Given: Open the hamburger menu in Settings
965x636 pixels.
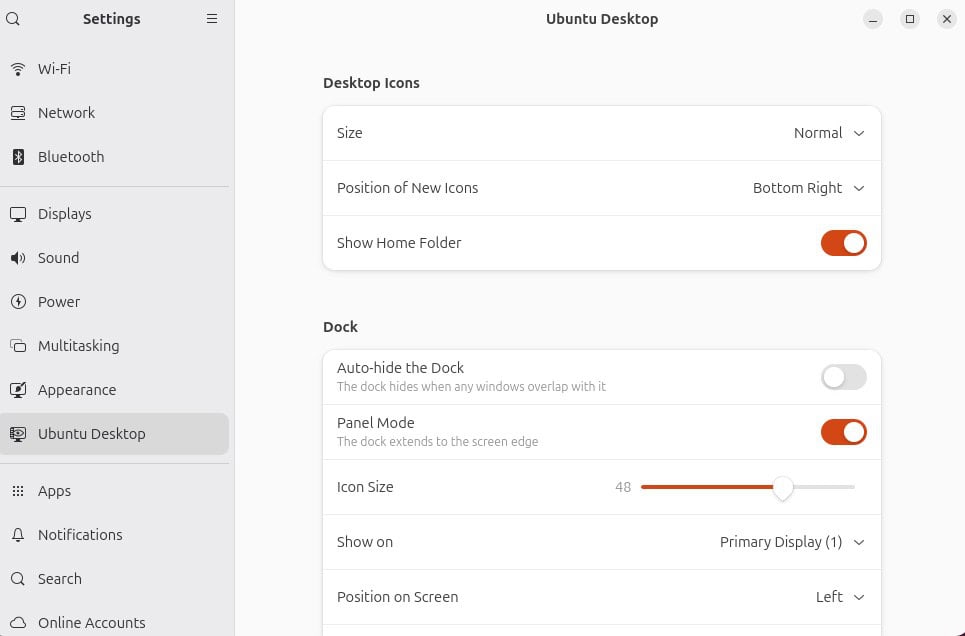Looking at the screenshot, I should 212,18.
